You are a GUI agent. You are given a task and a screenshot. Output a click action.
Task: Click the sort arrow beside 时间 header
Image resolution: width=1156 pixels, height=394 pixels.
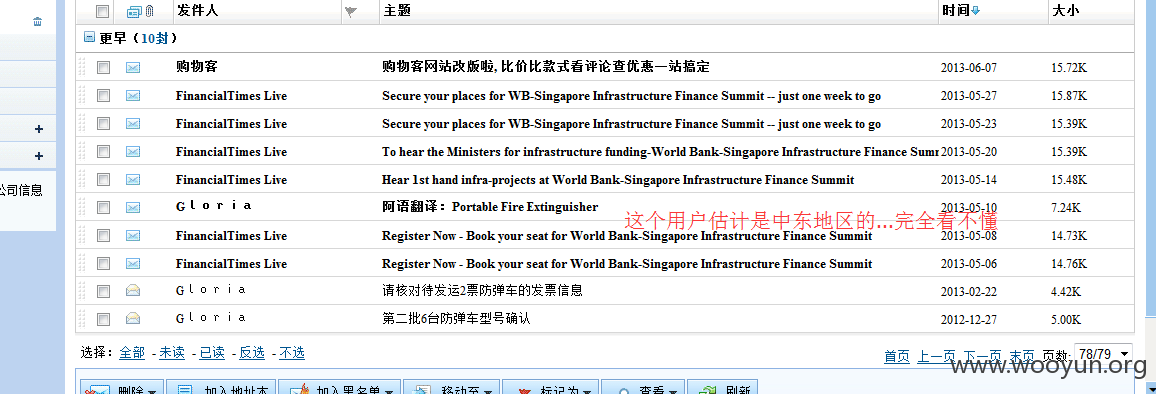(x=976, y=11)
